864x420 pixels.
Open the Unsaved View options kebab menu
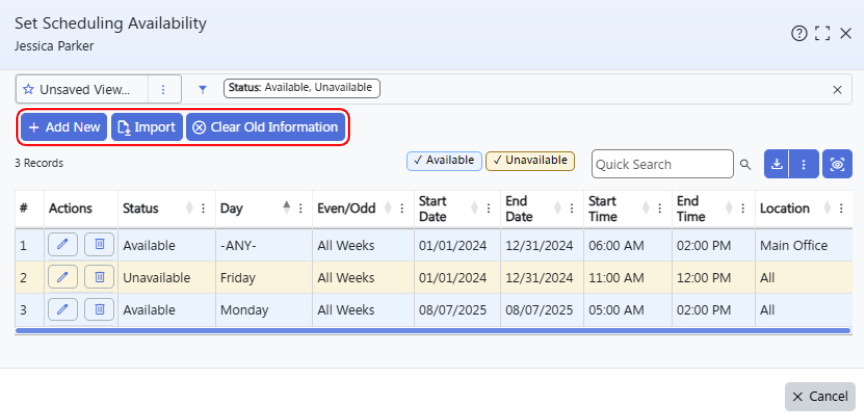(164, 90)
